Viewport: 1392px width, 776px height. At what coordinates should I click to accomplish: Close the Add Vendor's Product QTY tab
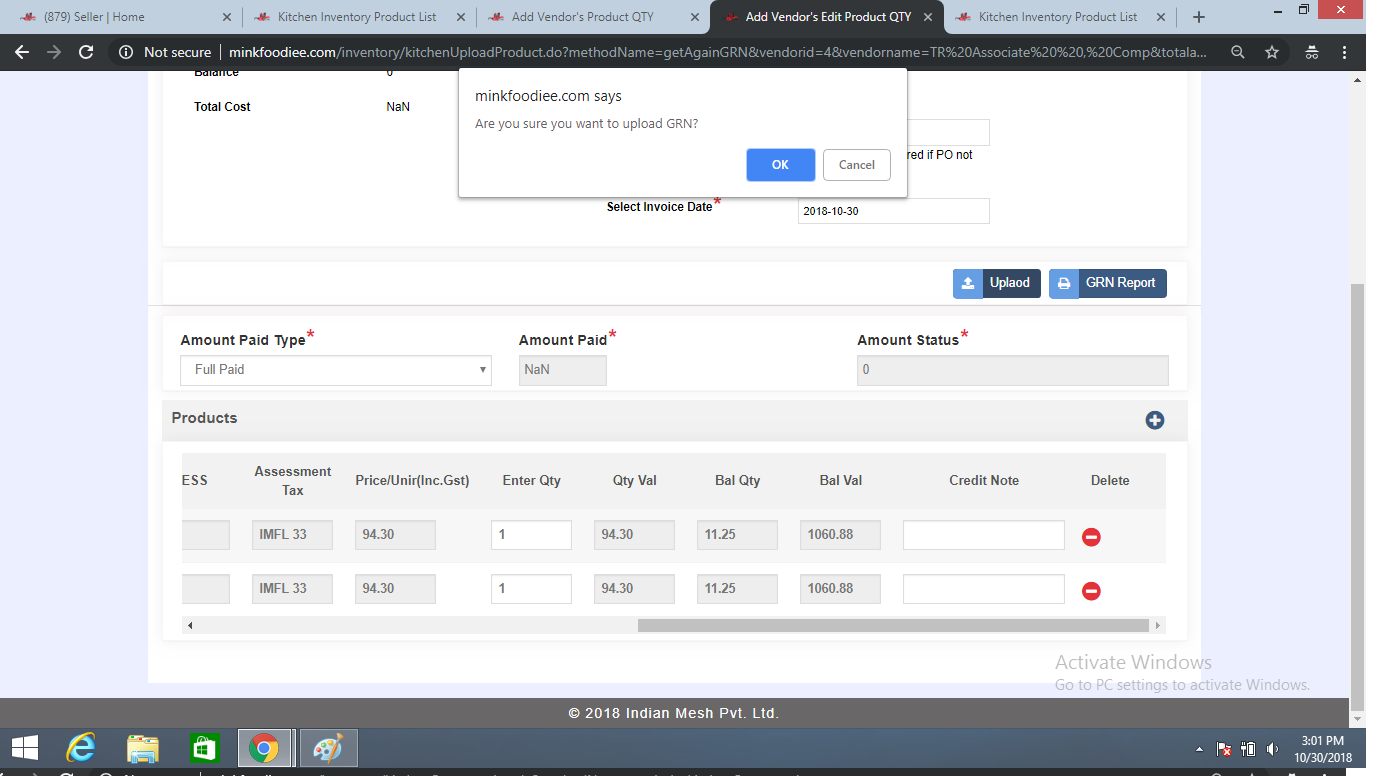point(695,17)
